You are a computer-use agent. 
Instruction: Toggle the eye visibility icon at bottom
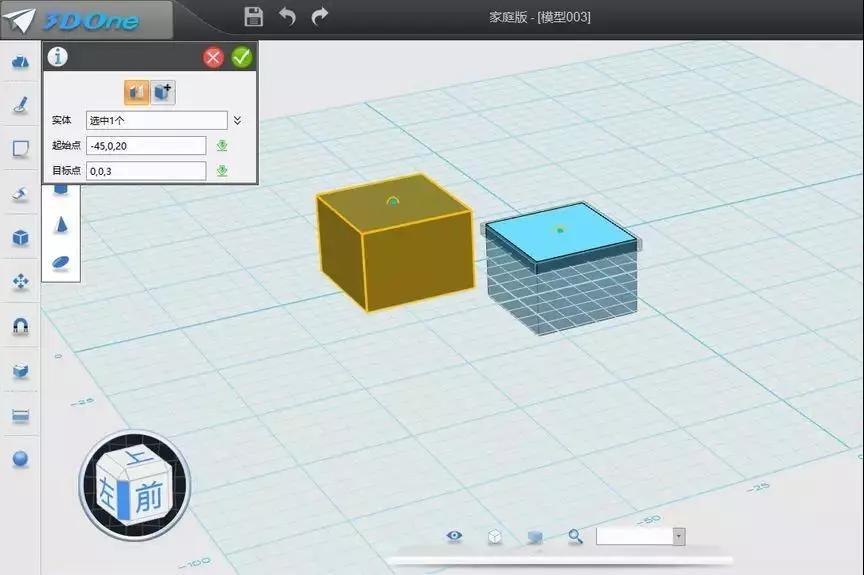[454, 536]
